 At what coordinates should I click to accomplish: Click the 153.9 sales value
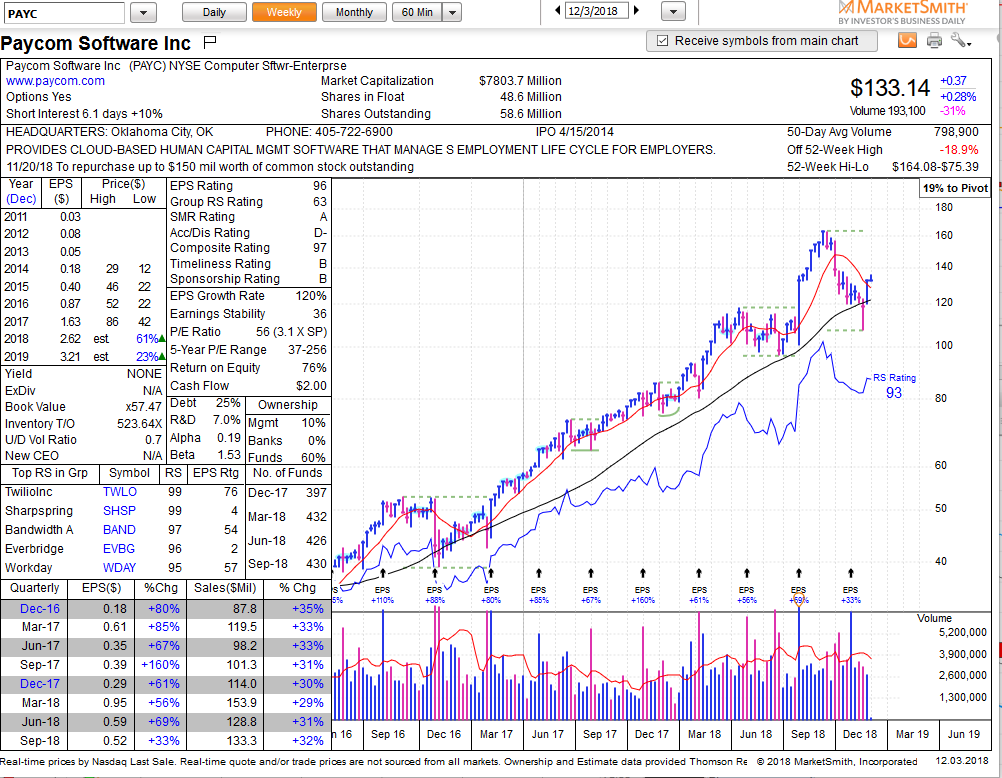click(242, 703)
